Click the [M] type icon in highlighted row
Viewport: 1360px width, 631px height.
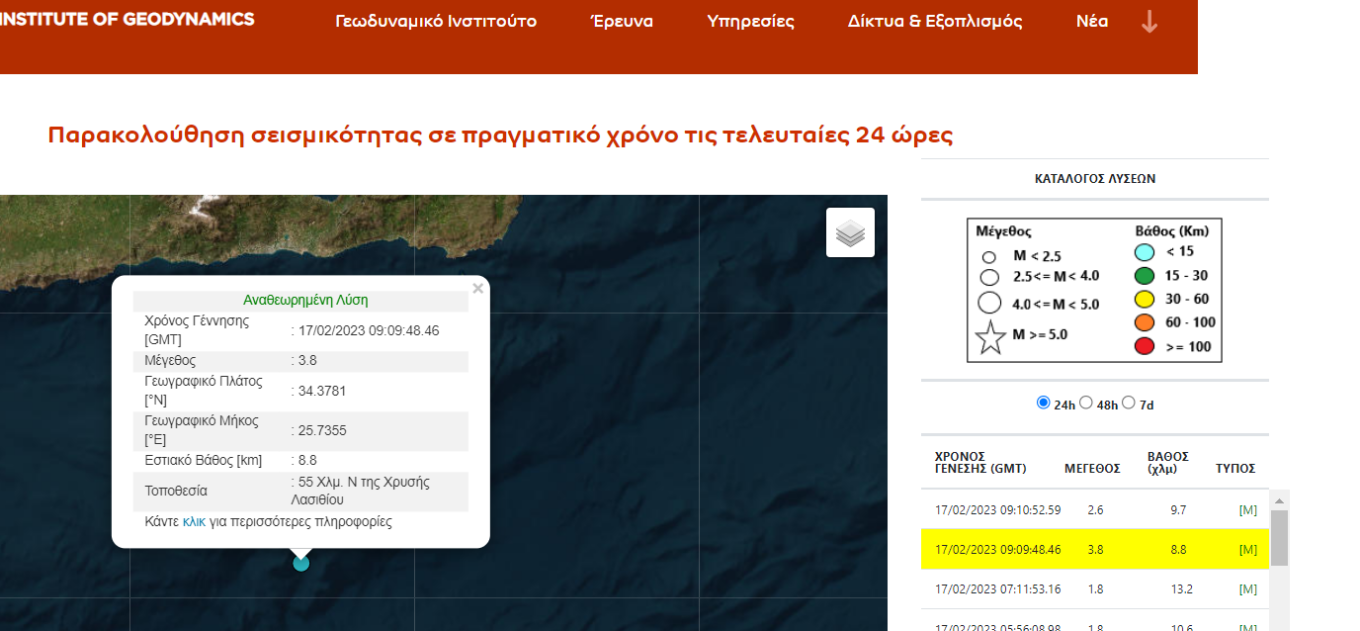(x=1247, y=549)
